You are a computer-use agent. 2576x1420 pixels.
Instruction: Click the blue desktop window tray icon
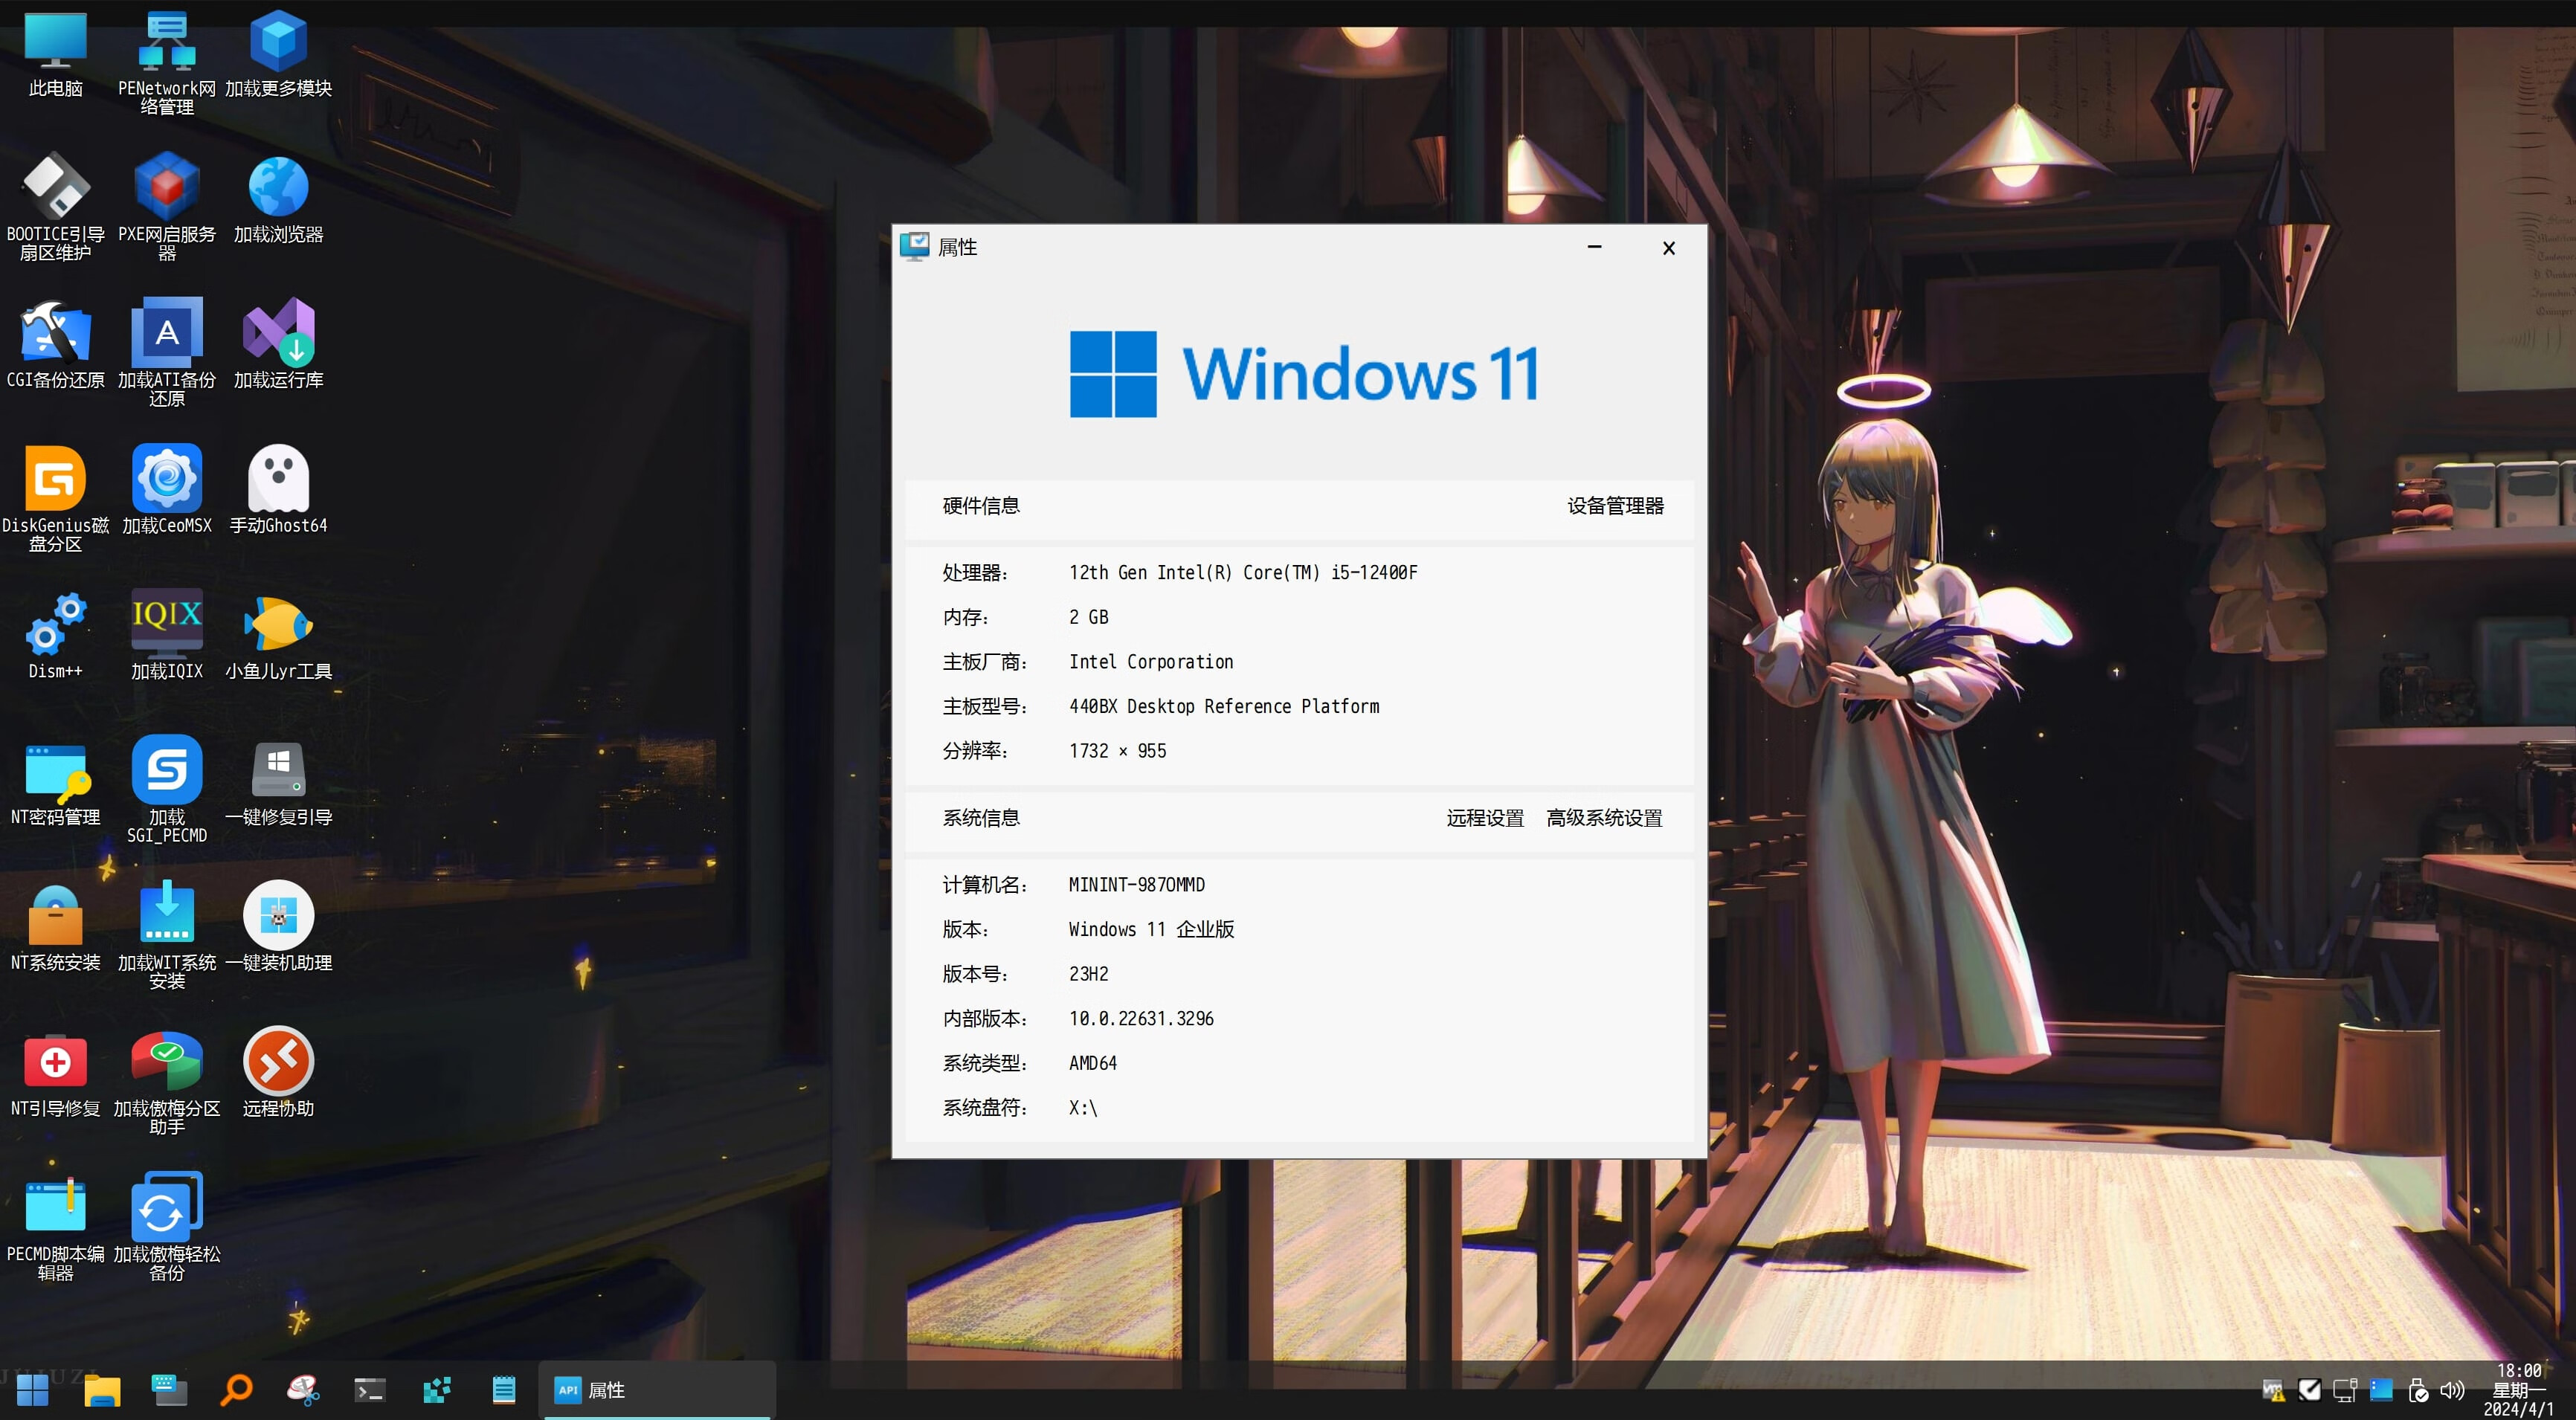pyautogui.click(x=2381, y=1390)
